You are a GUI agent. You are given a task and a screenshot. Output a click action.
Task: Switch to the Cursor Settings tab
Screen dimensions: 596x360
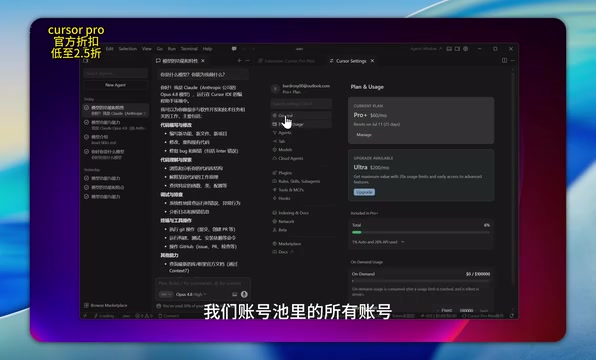tap(350, 61)
